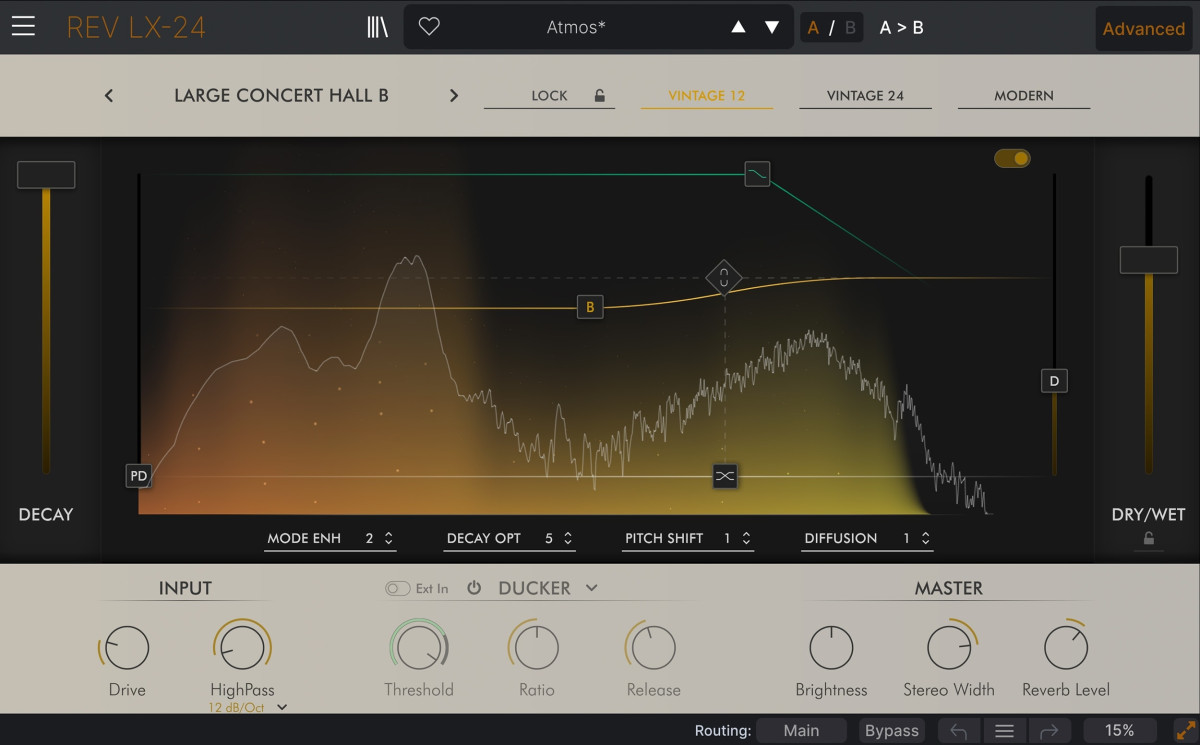Click the REV LX-24 title
The image size is (1200, 745).
[136, 28]
